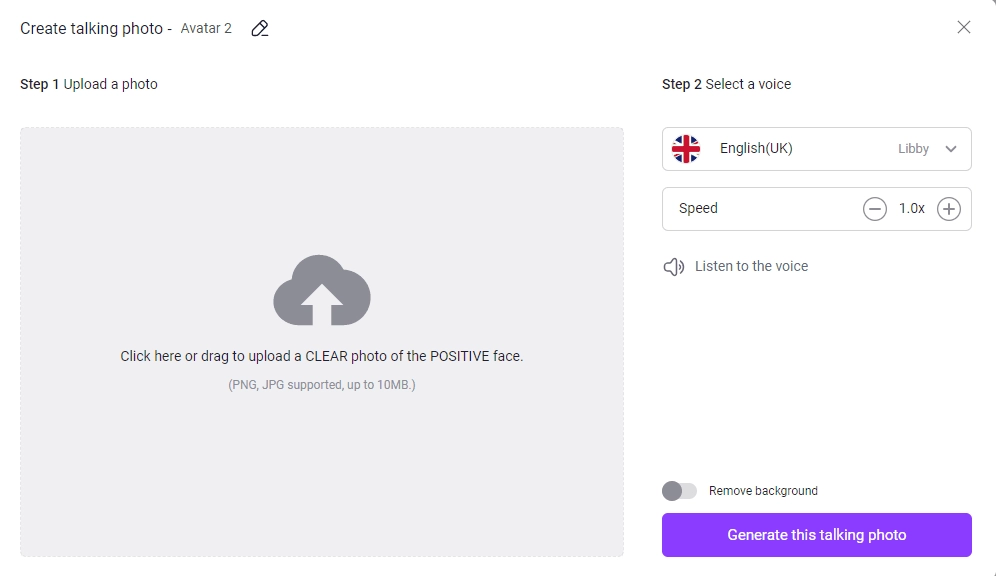Click the Avatar 2 name text

click(x=206, y=28)
